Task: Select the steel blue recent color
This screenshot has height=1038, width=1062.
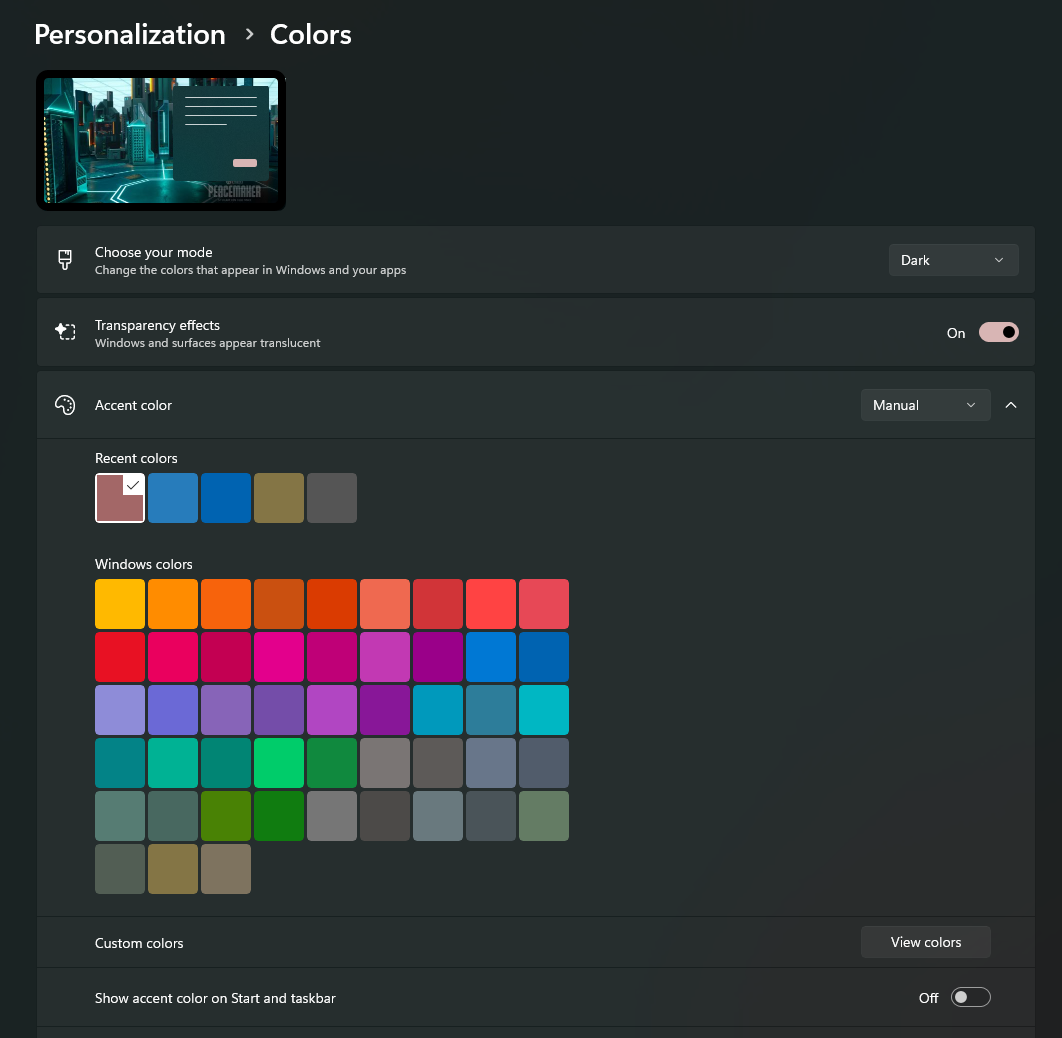Action: point(172,497)
